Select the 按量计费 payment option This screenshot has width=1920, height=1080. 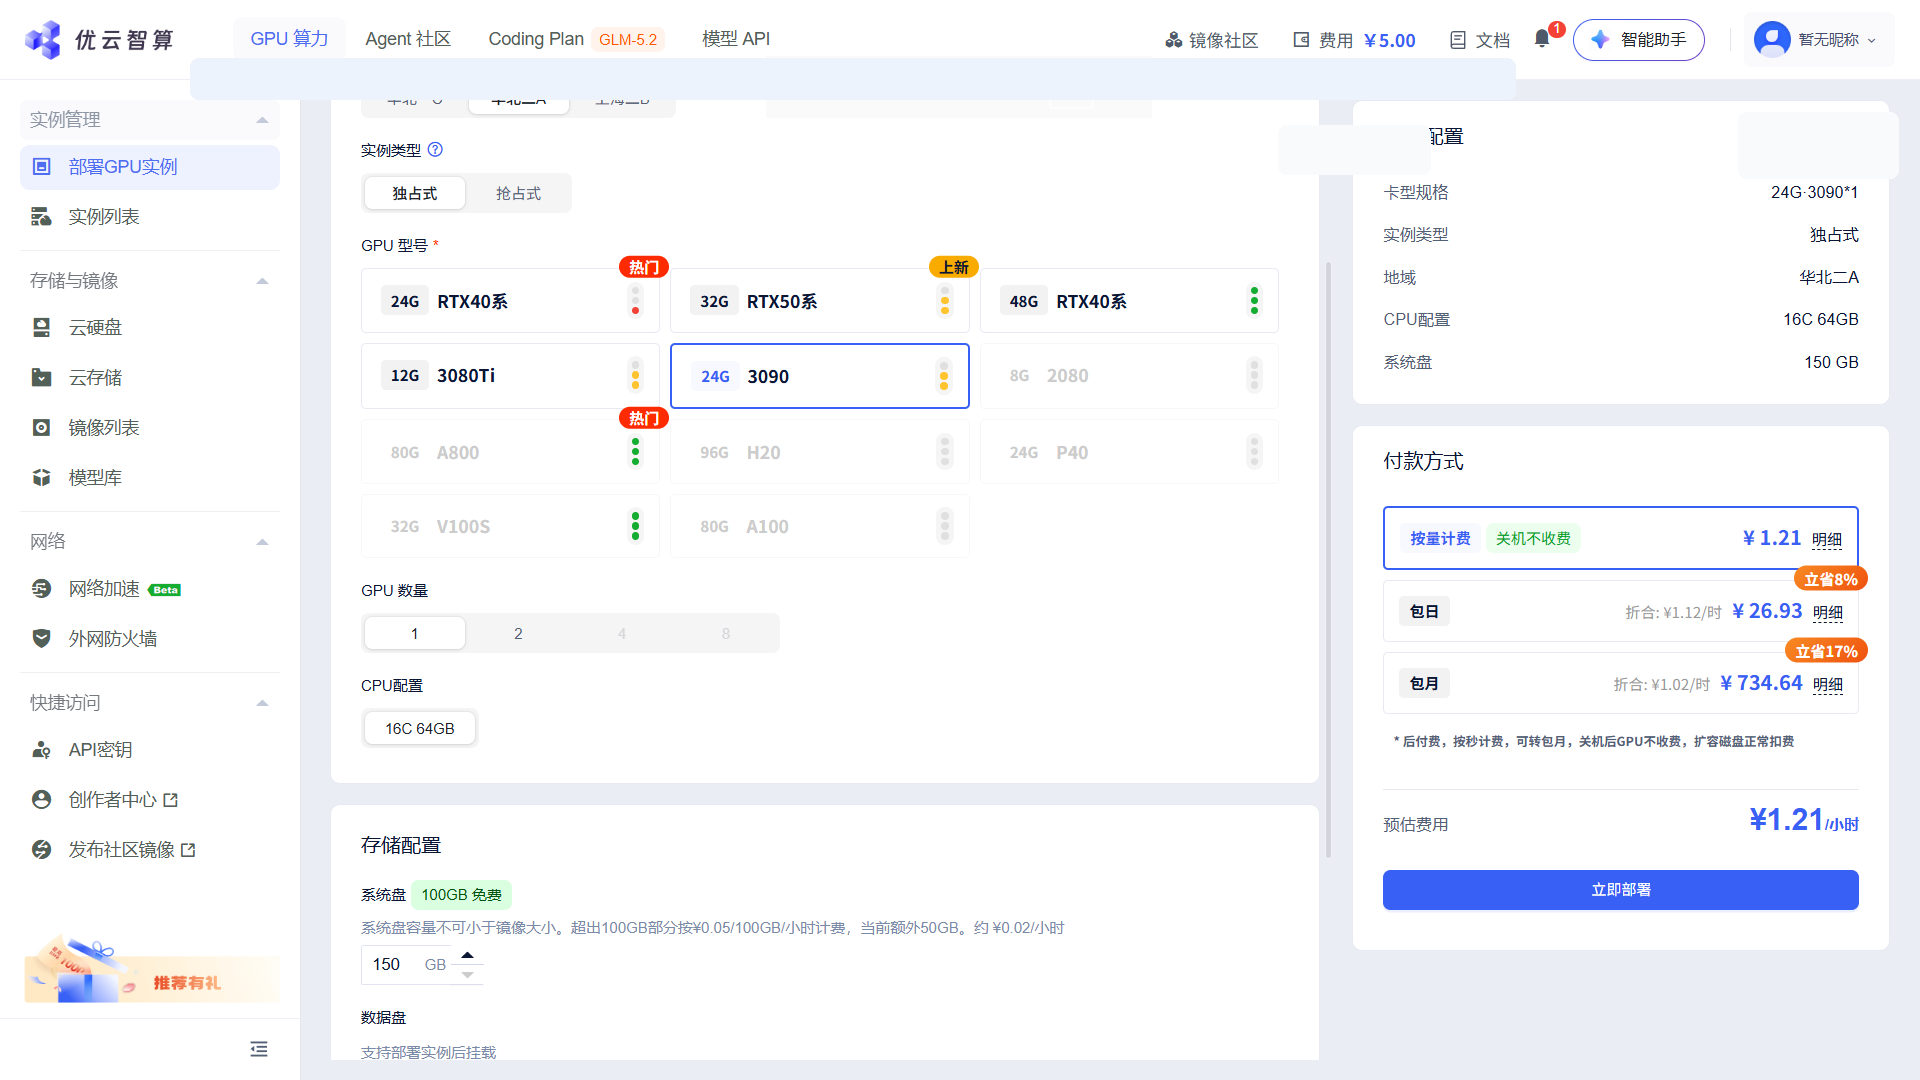(1620, 538)
